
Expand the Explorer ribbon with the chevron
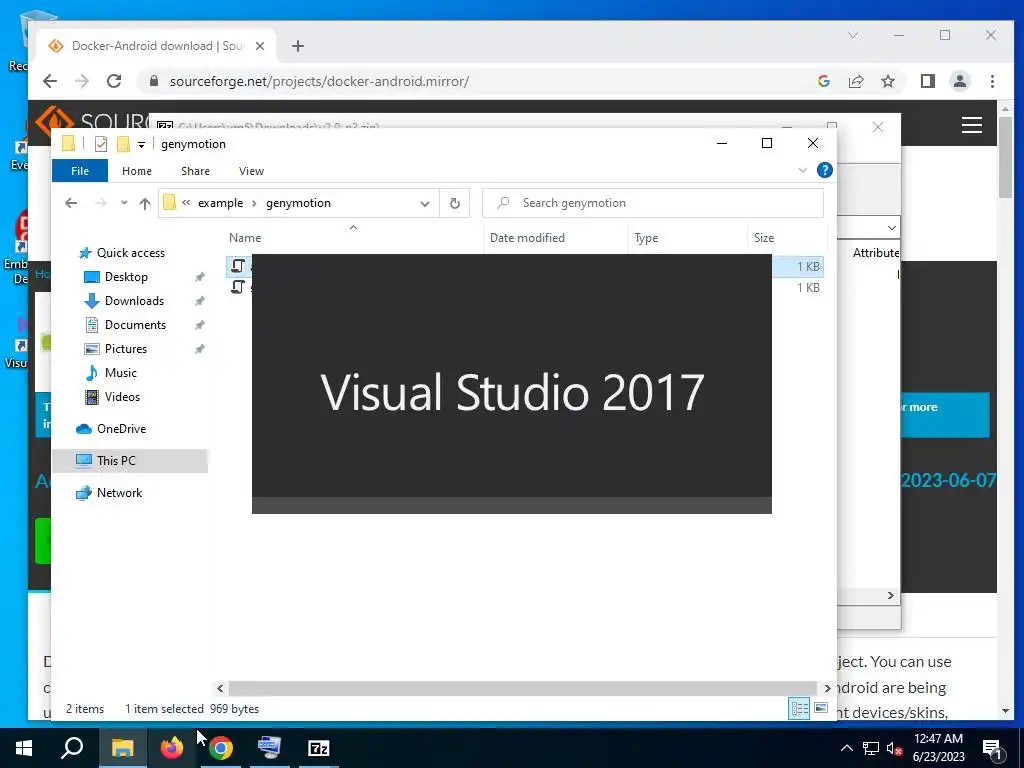(803, 170)
